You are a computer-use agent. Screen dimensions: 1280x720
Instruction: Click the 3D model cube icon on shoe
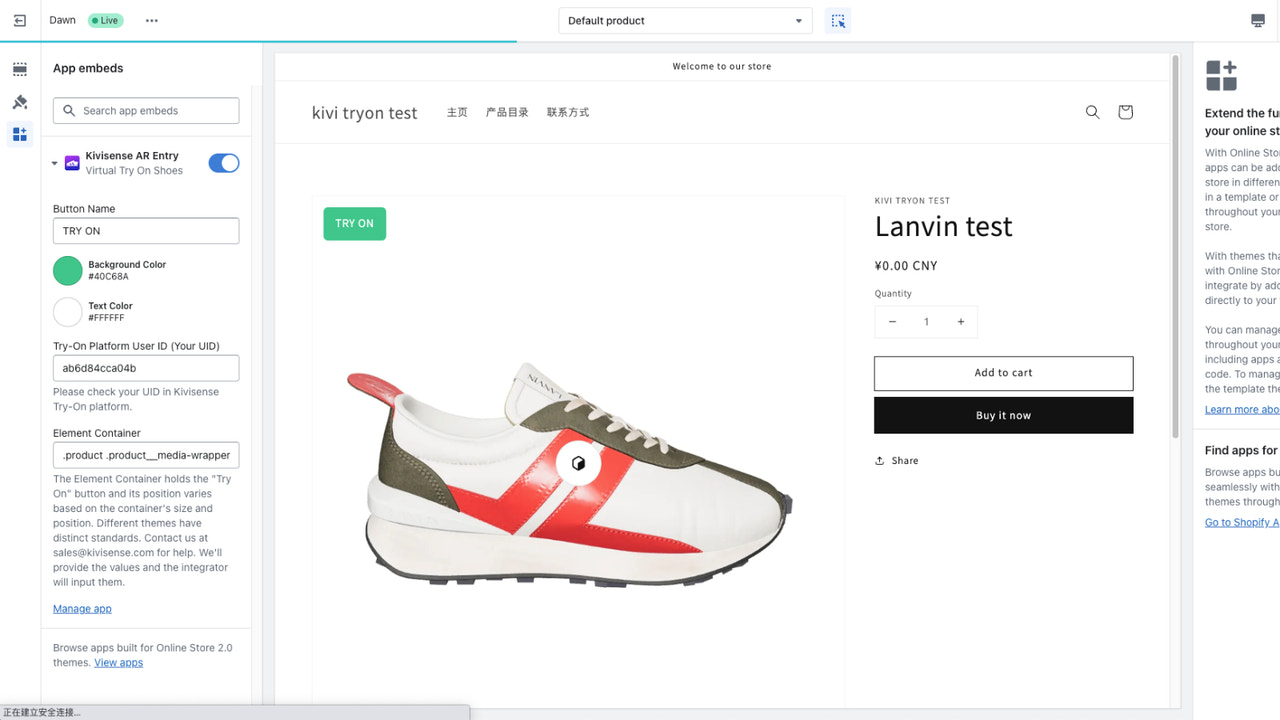point(578,463)
